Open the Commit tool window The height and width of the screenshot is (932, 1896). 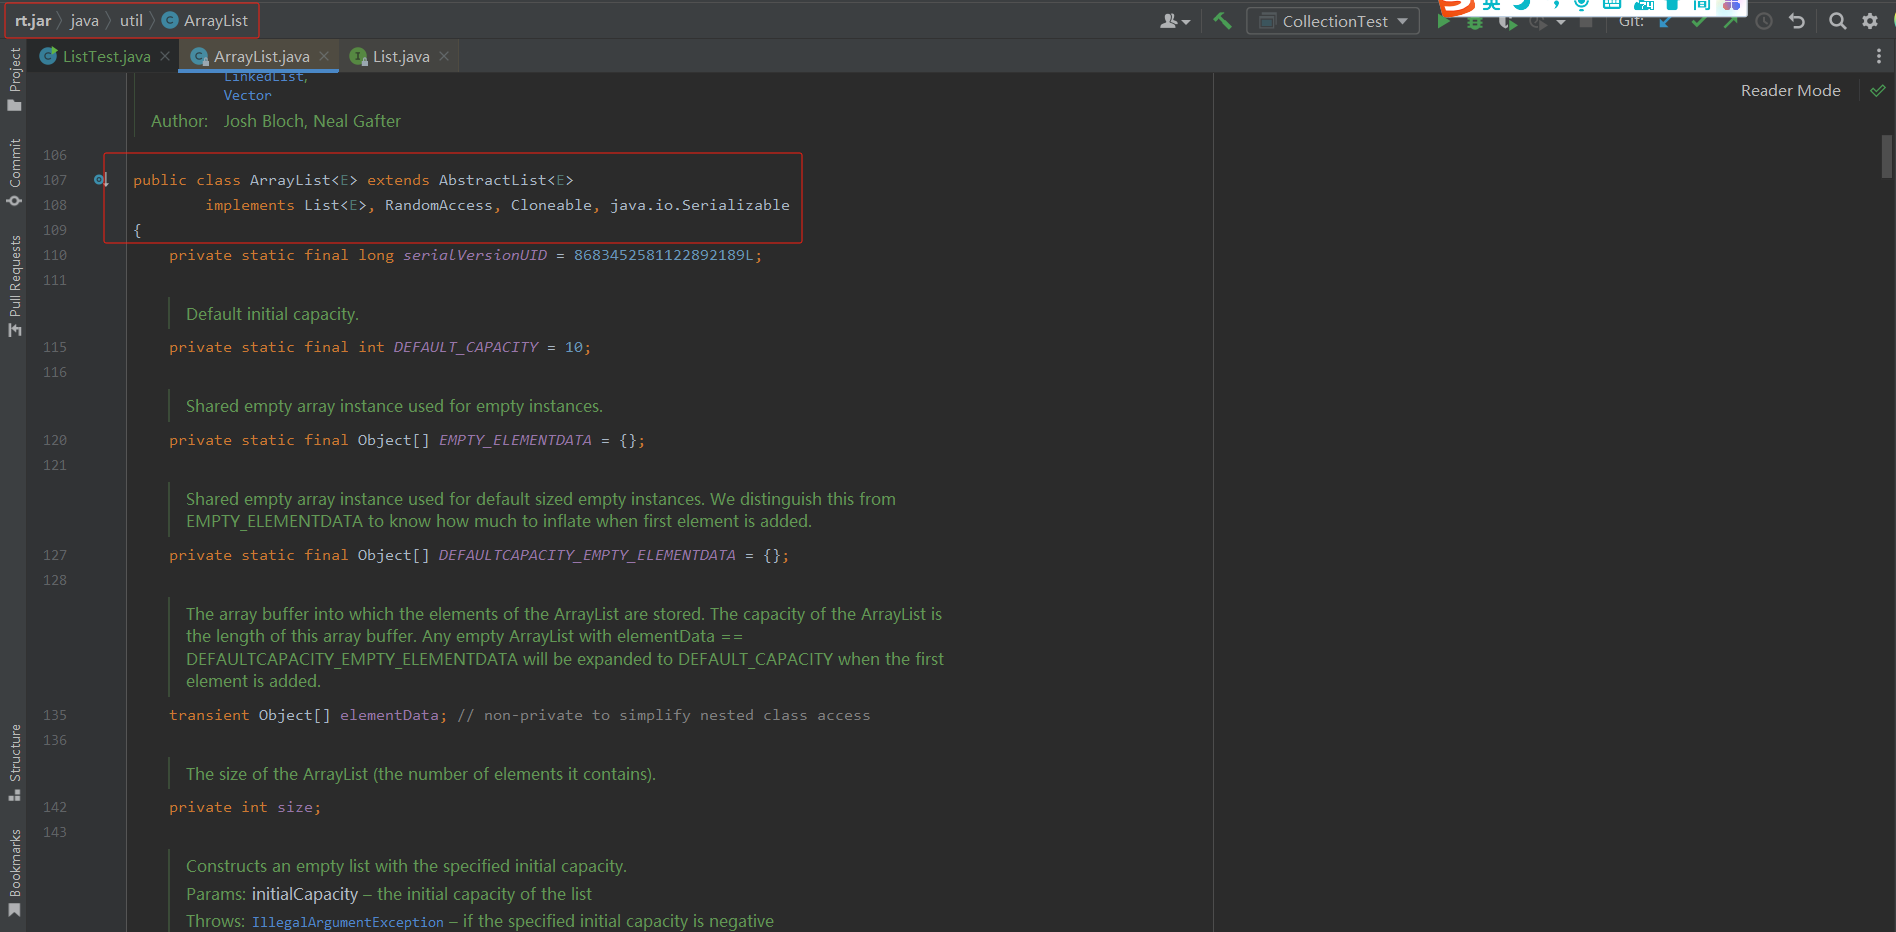(x=14, y=172)
